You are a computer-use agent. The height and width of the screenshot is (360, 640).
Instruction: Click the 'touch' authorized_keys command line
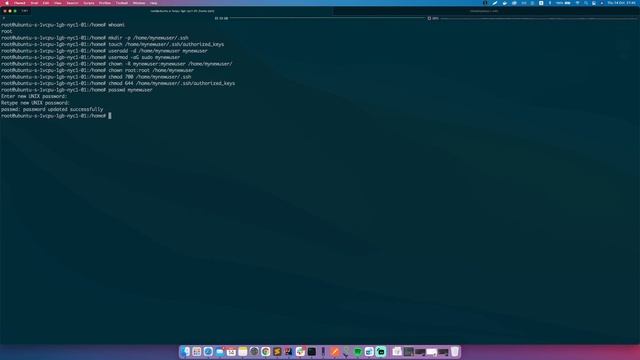pyautogui.click(x=113, y=44)
